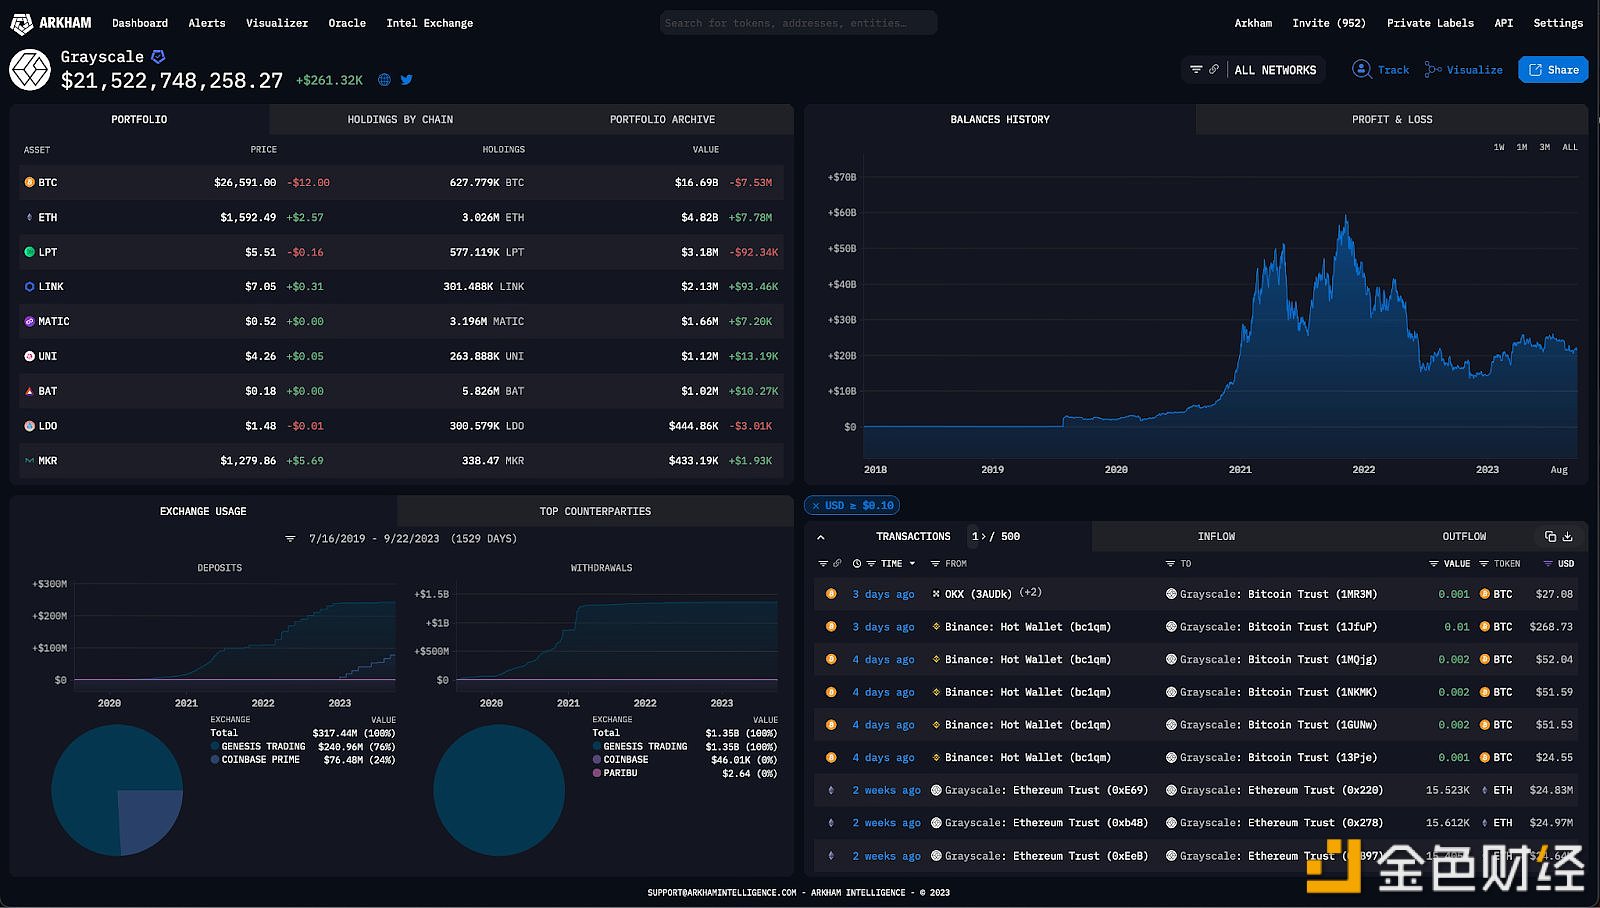
Task: Focus the token and address search field
Action: (x=798, y=23)
